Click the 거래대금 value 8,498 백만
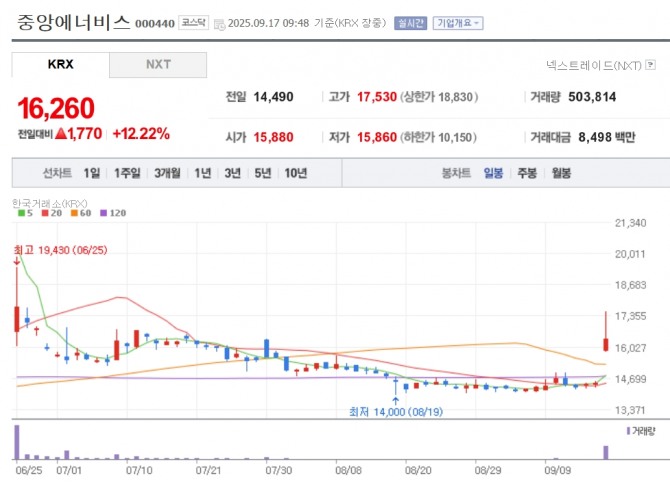 (607, 137)
